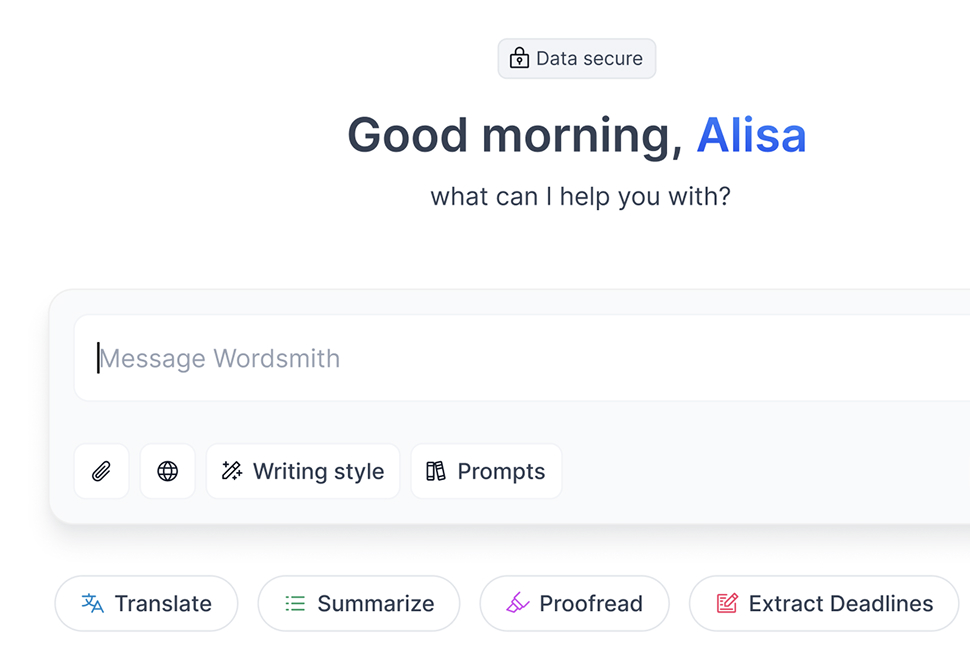The width and height of the screenshot is (970, 672).
Task: Open the Data secure badge label
Action: 589,59
